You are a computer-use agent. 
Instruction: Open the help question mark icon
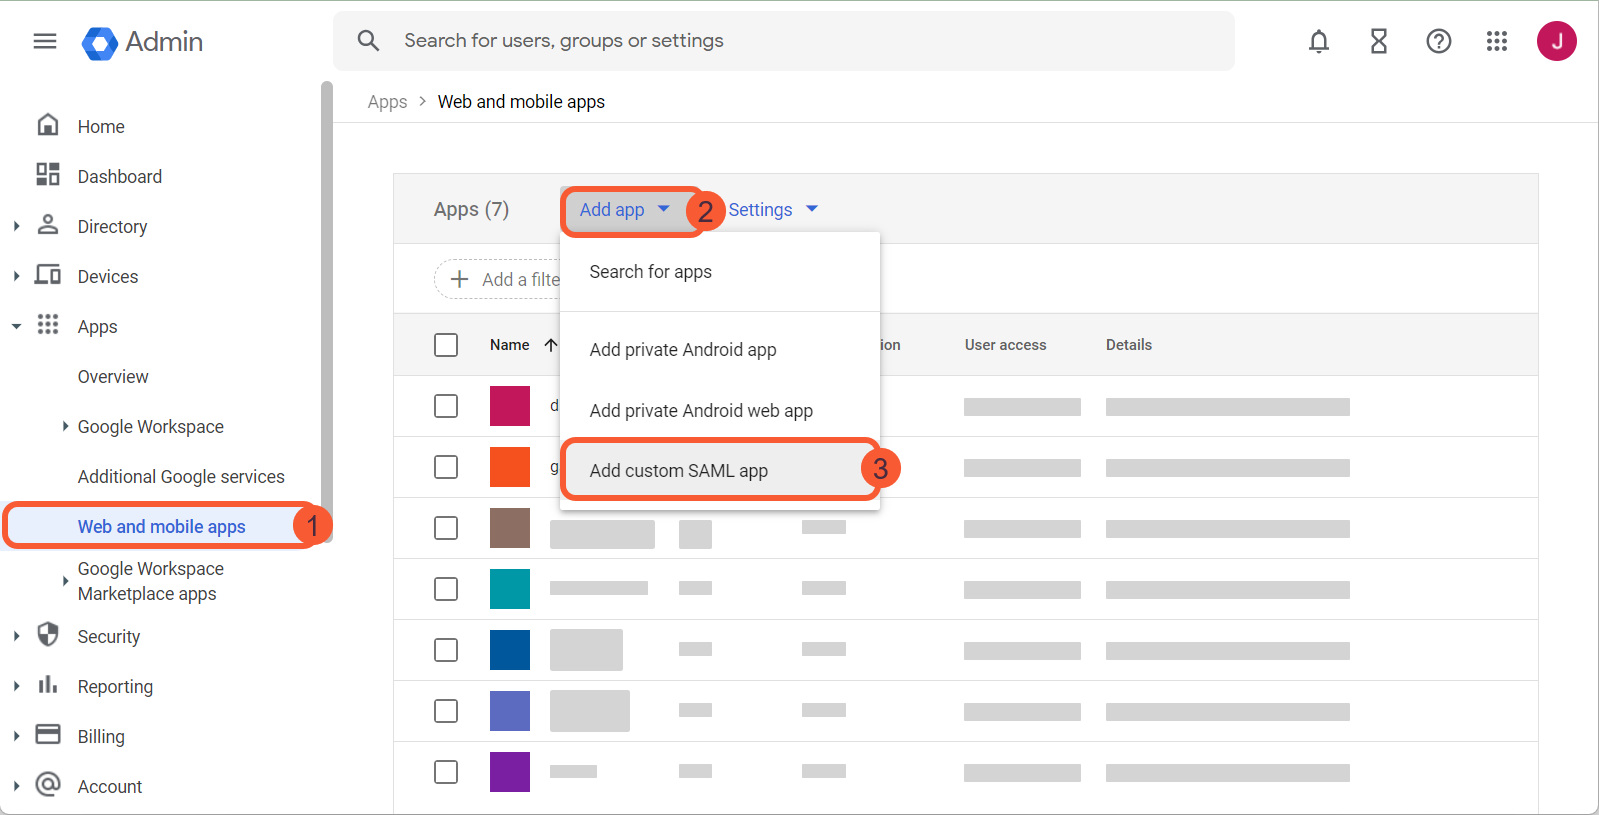point(1438,41)
